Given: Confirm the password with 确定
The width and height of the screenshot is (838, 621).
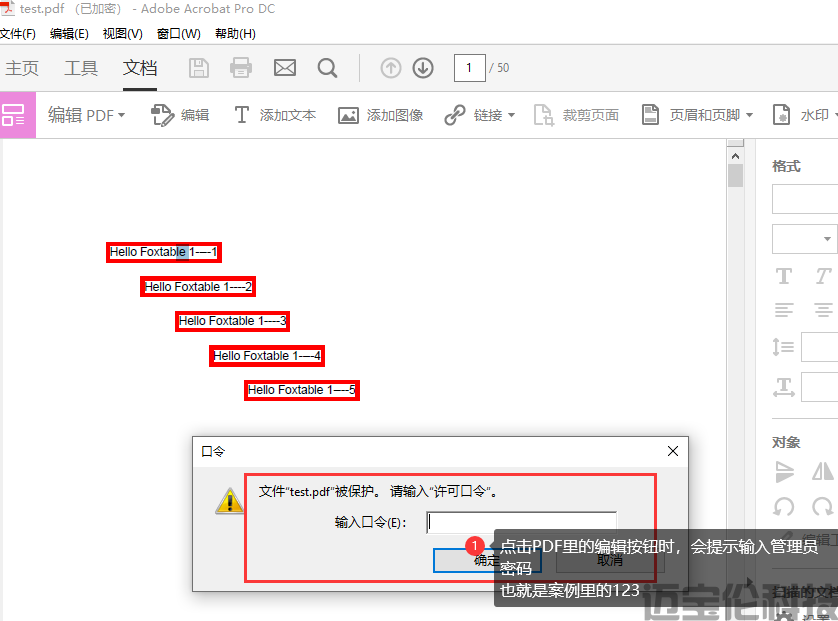Looking at the screenshot, I should point(487,561).
